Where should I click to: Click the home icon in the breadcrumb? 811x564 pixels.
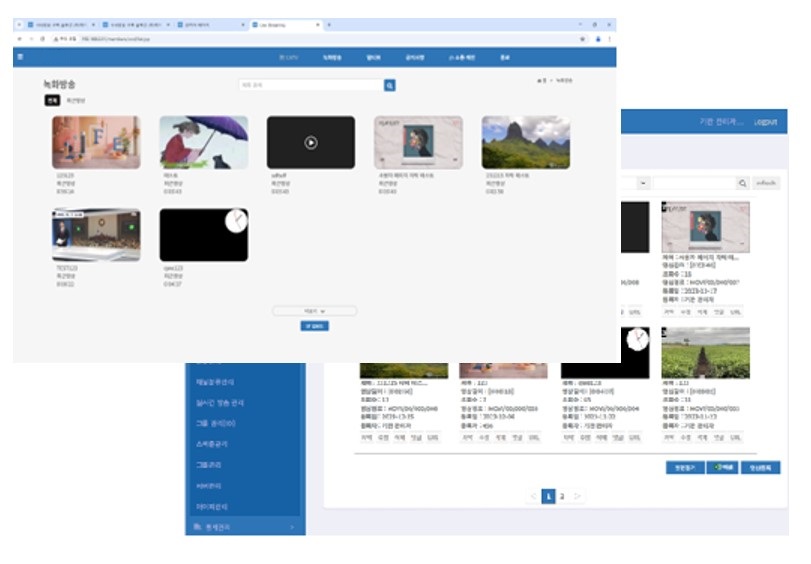(540, 81)
